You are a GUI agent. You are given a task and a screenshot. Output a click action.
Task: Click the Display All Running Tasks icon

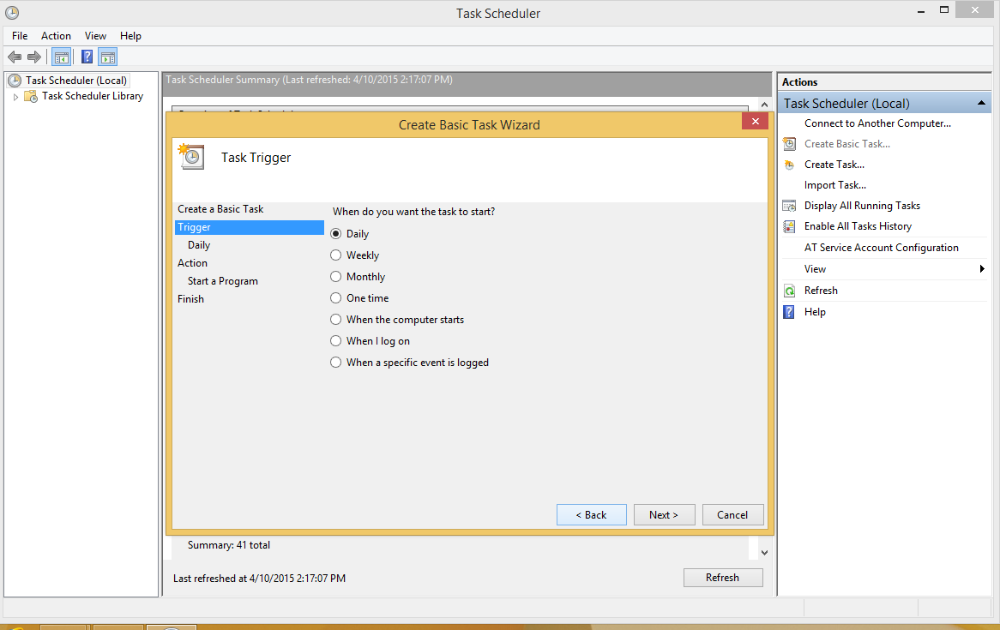790,206
